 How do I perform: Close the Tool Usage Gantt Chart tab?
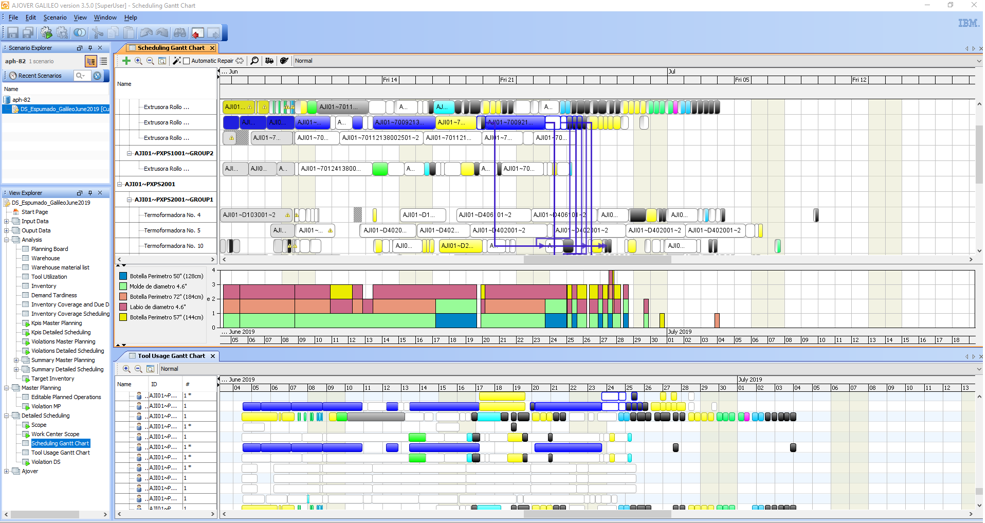pos(213,355)
